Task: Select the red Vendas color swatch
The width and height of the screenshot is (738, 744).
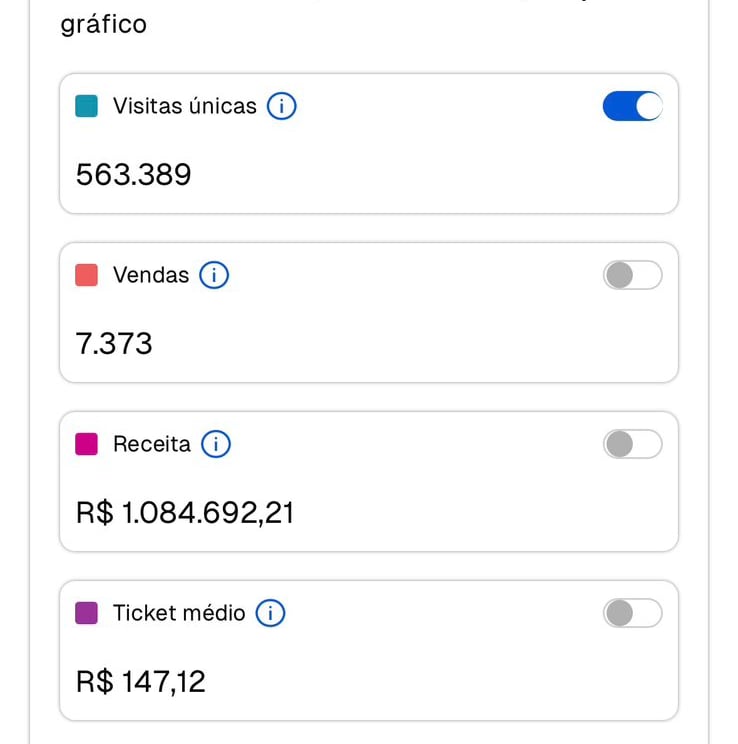Action: click(87, 275)
